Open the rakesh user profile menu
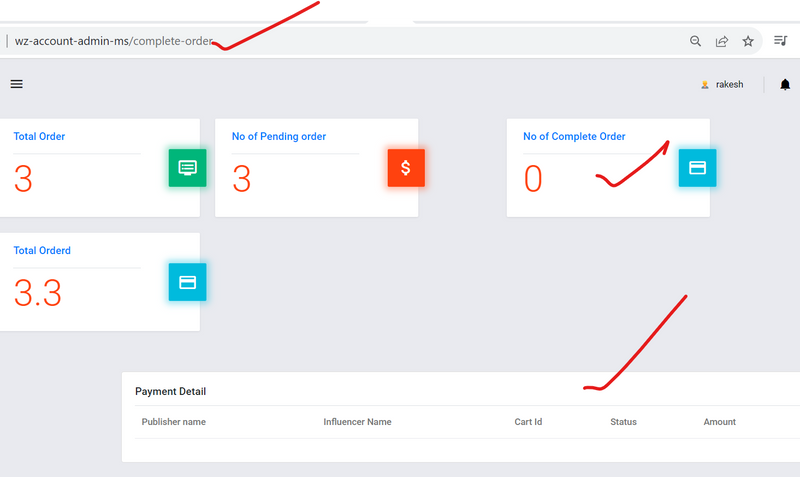Viewport: 800px width, 477px height. [x=729, y=85]
